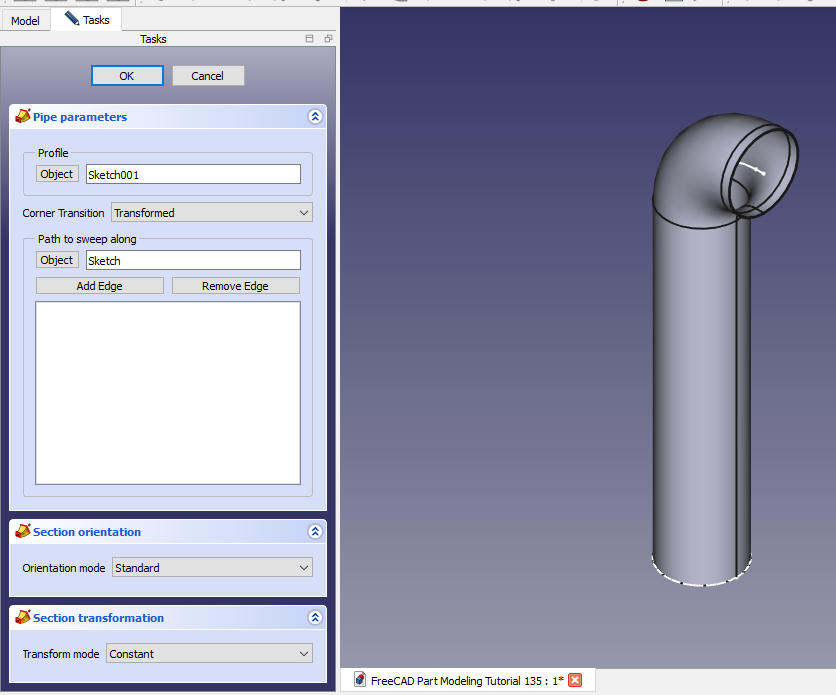Collapse the Section transformation section
The image size is (836, 695).
tap(315, 618)
